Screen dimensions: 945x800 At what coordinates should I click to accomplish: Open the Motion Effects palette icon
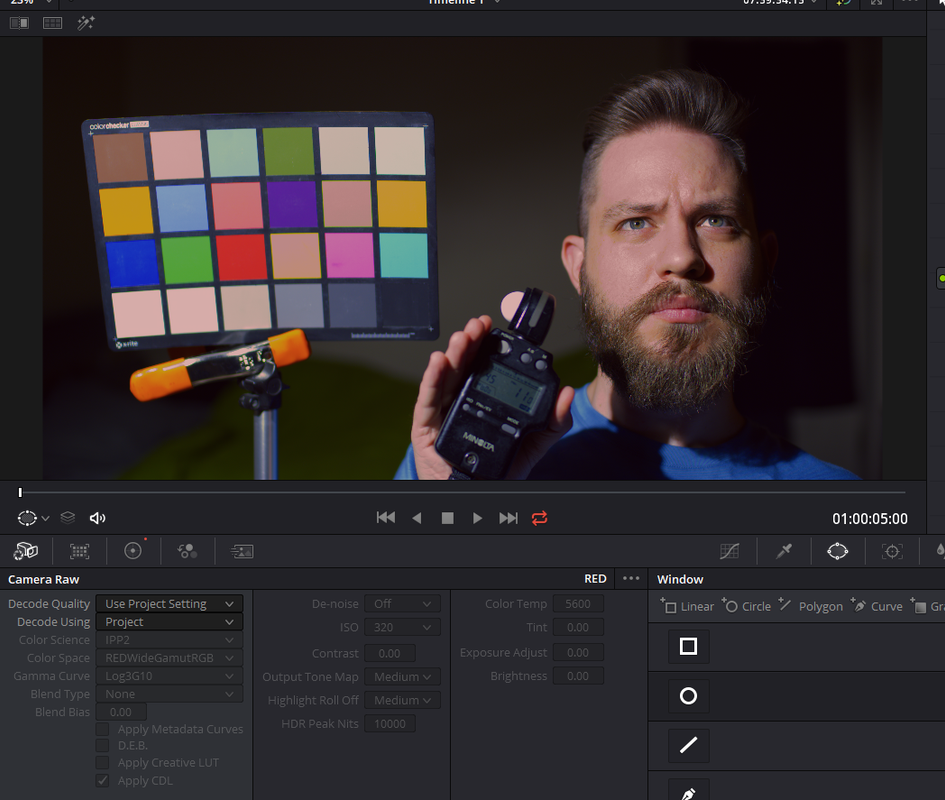[x=242, y=551]
